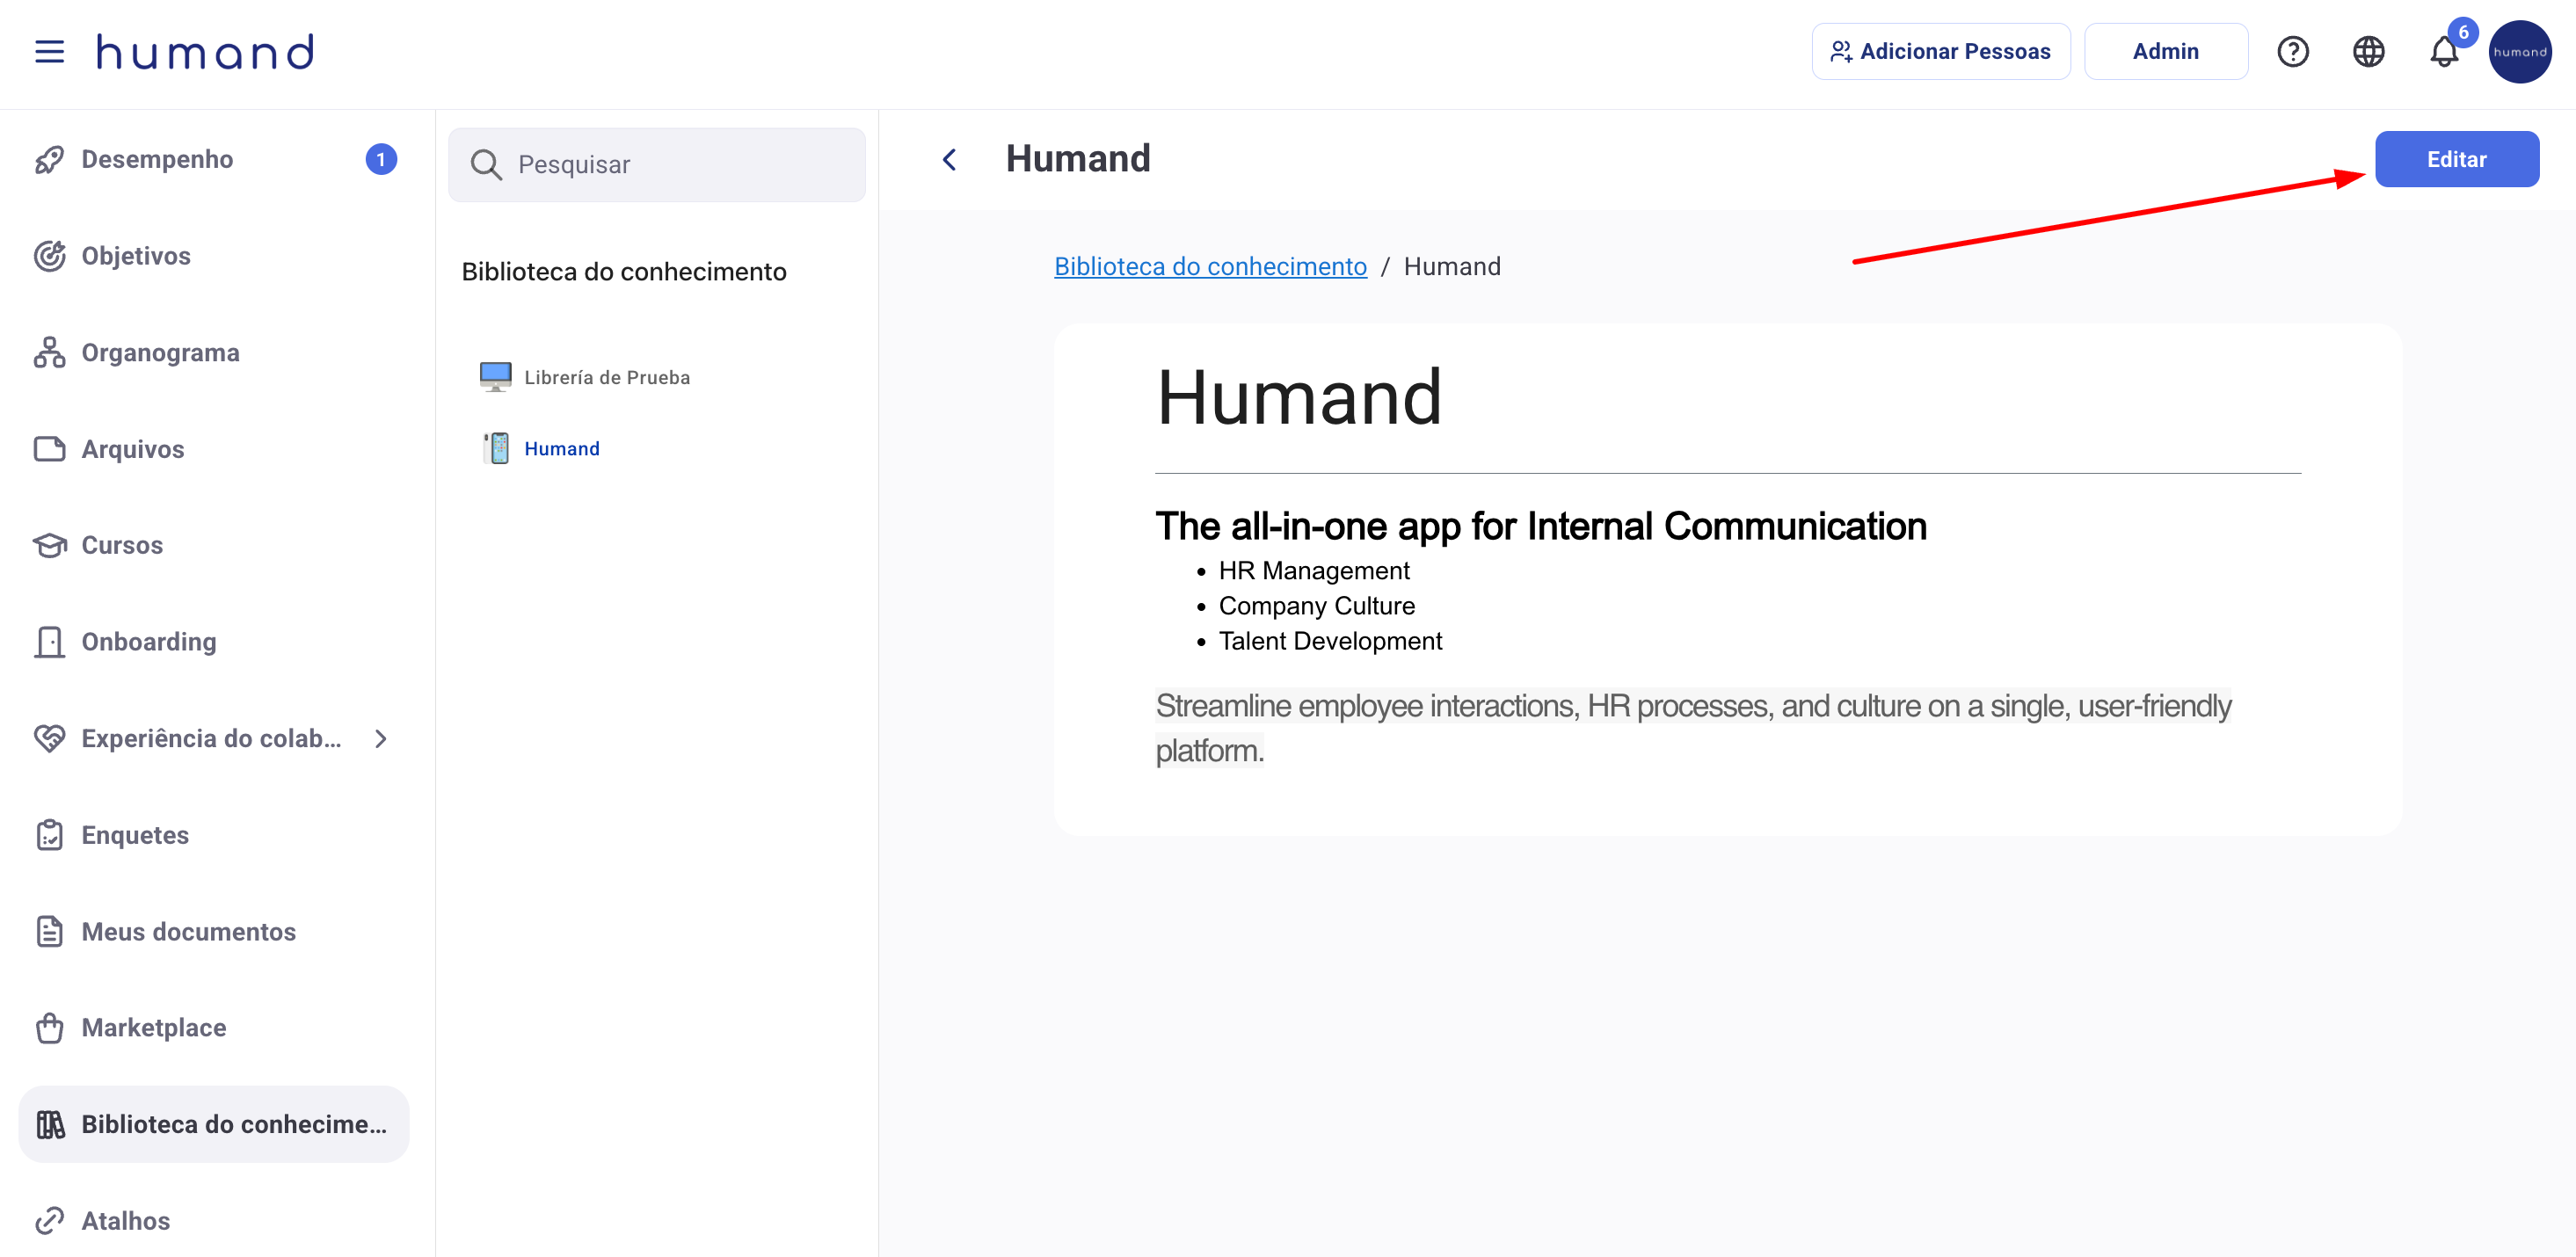Open Objetivos menu item
Viewport: 2576px width, 1257px height.
tap(214, 256)
